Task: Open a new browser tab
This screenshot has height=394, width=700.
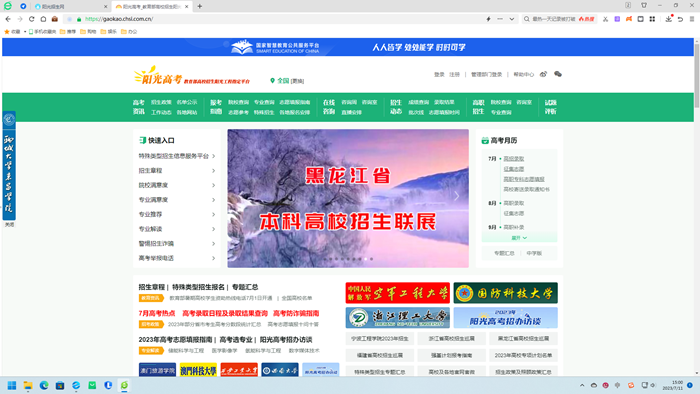Action: [x=200, y=6]
